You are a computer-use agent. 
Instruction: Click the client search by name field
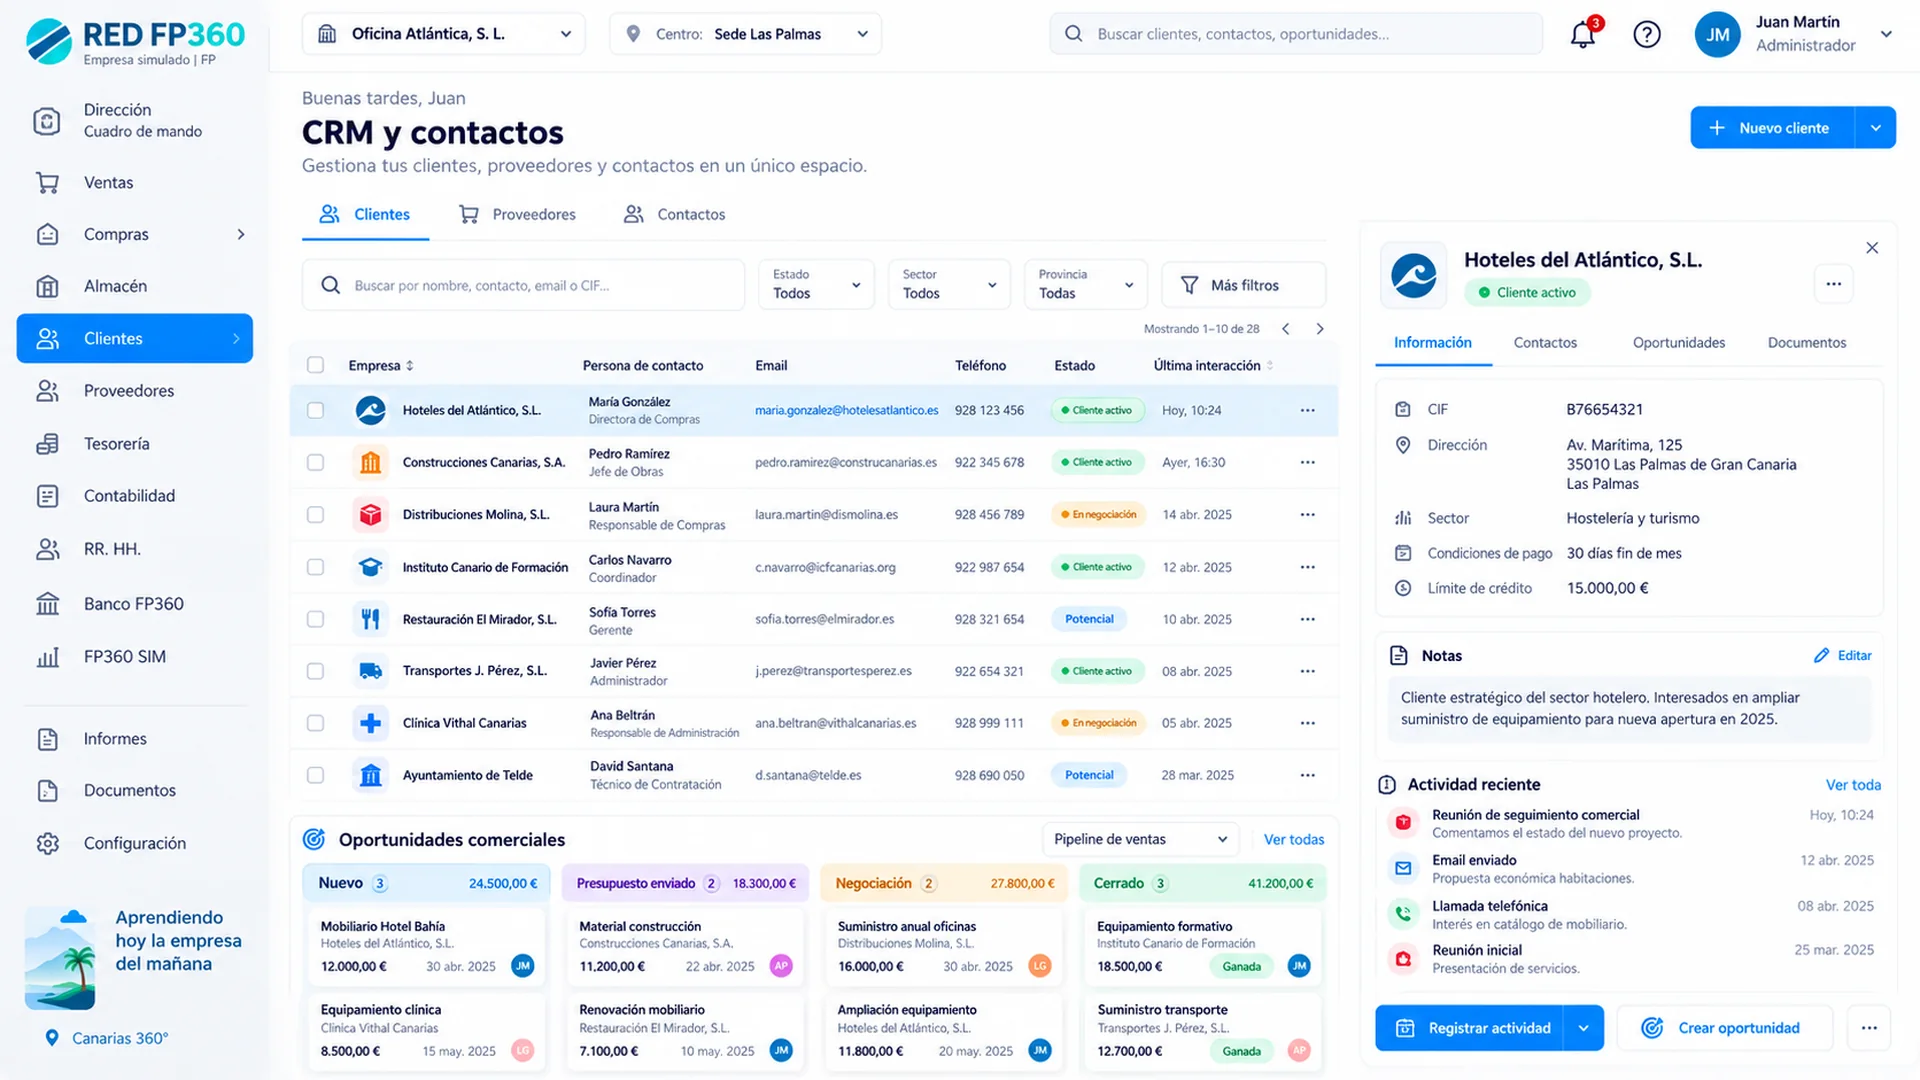pyautogui.click(x=523, y=285)
